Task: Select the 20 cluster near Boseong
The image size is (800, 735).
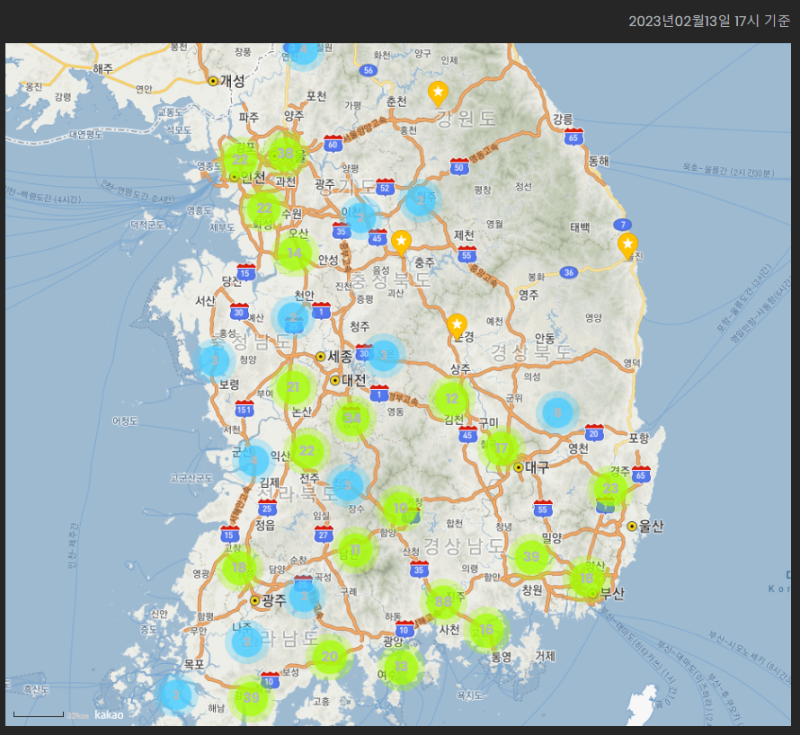Action: coord(330,657)
